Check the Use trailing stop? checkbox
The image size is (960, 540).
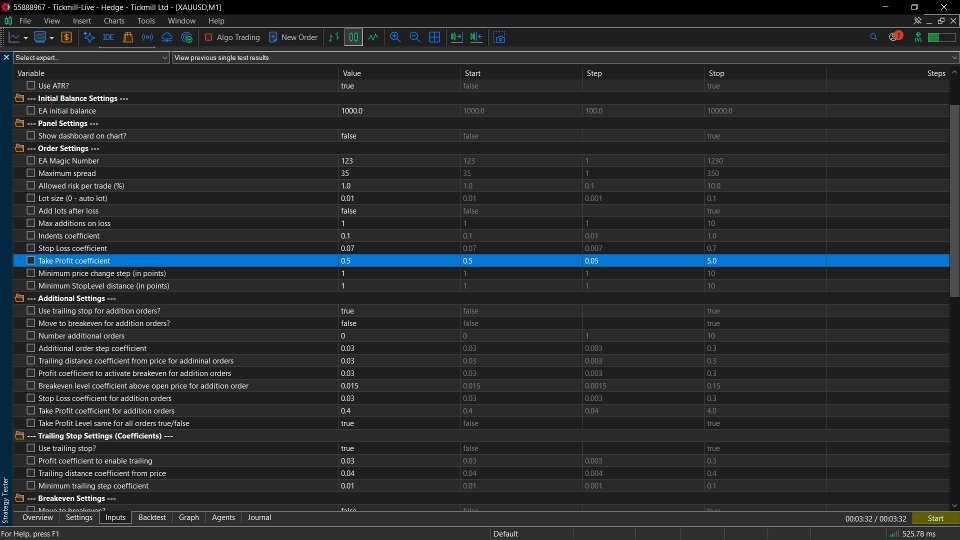pyautogui.click(x=31, y=448)
